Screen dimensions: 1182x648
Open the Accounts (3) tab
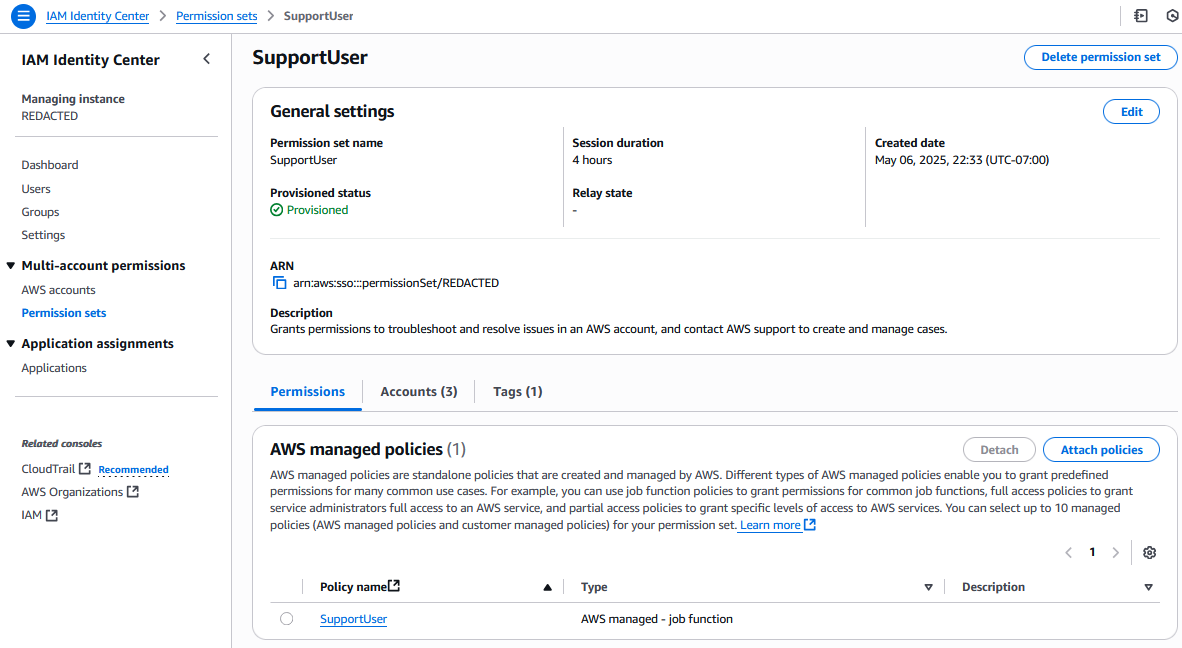[x=418, y=392]
